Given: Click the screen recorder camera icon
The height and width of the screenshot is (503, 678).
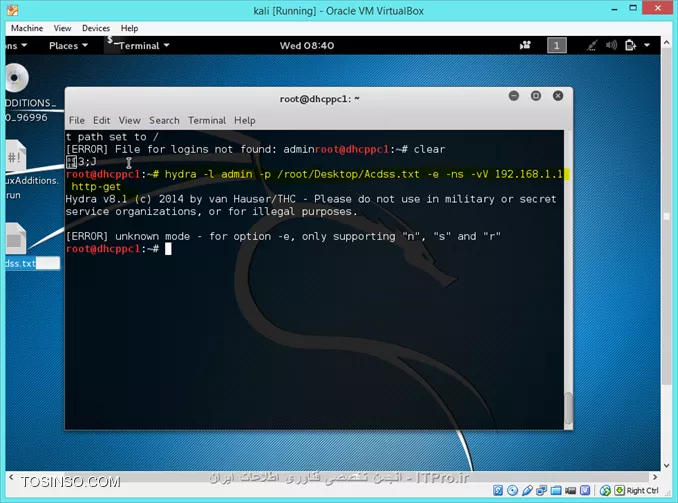Looking at the screenshot, I should (525, 45).
